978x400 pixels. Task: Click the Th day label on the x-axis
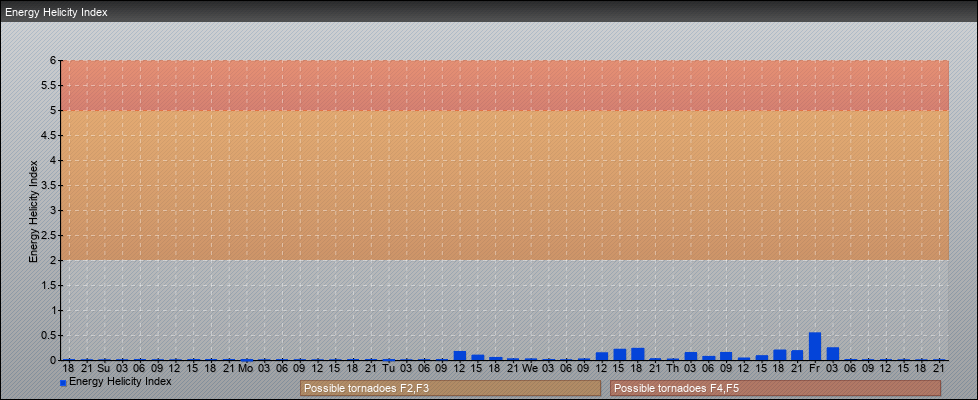pos(672,369)
